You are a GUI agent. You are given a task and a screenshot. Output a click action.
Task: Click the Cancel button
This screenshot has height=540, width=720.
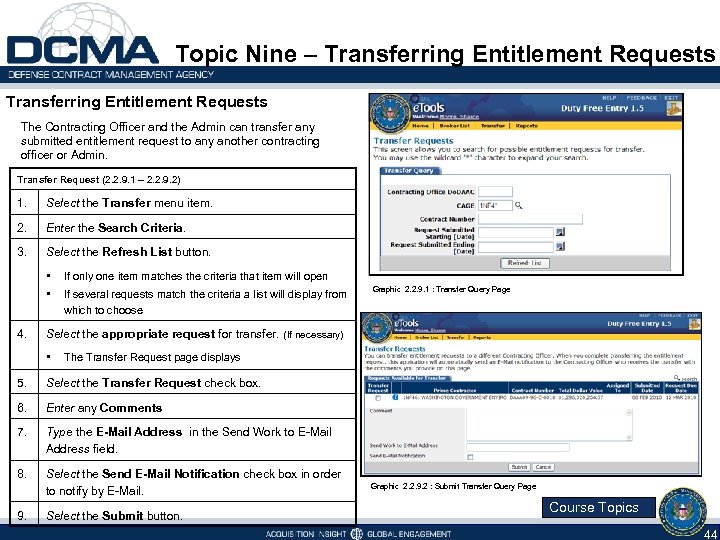coord(543,467)
